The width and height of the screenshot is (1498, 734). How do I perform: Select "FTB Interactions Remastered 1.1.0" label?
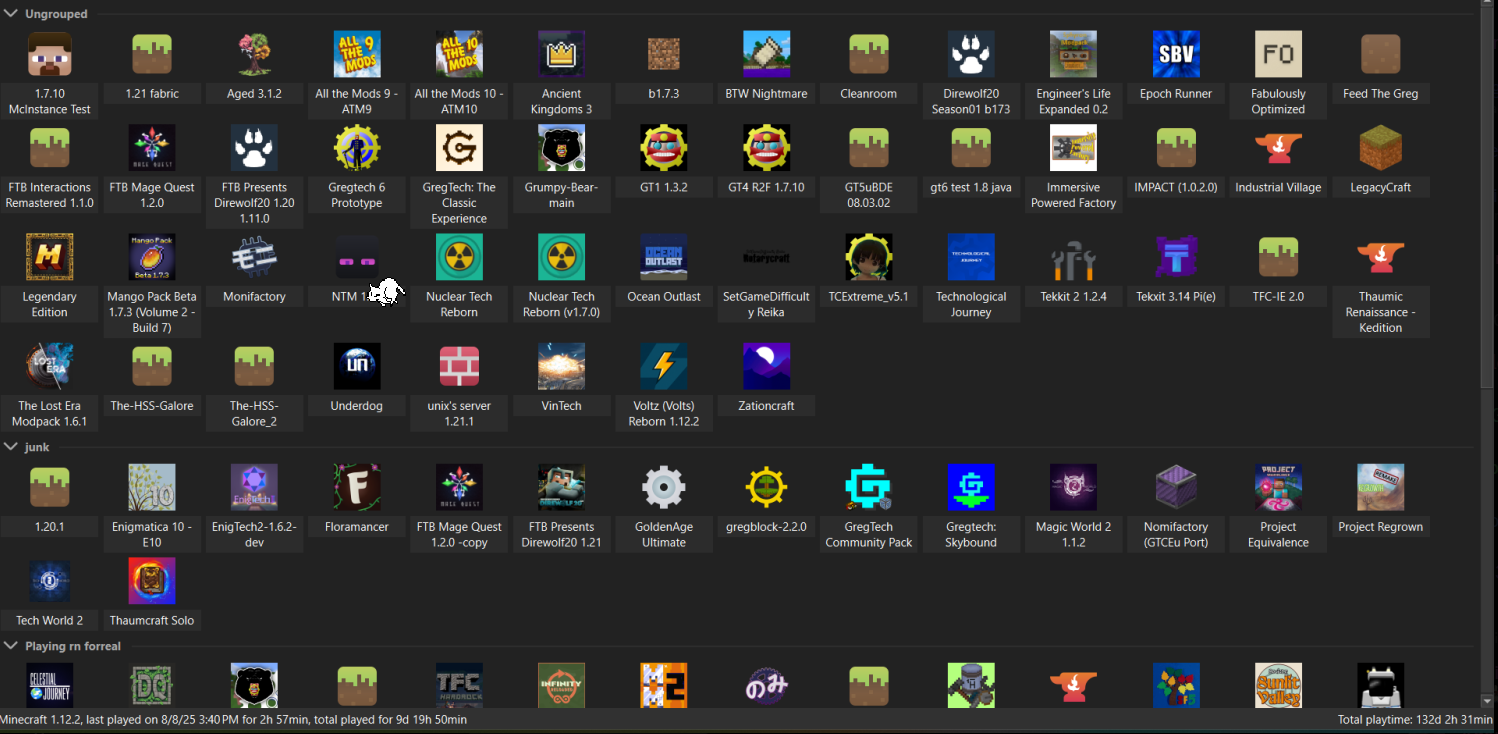[49, 195]
